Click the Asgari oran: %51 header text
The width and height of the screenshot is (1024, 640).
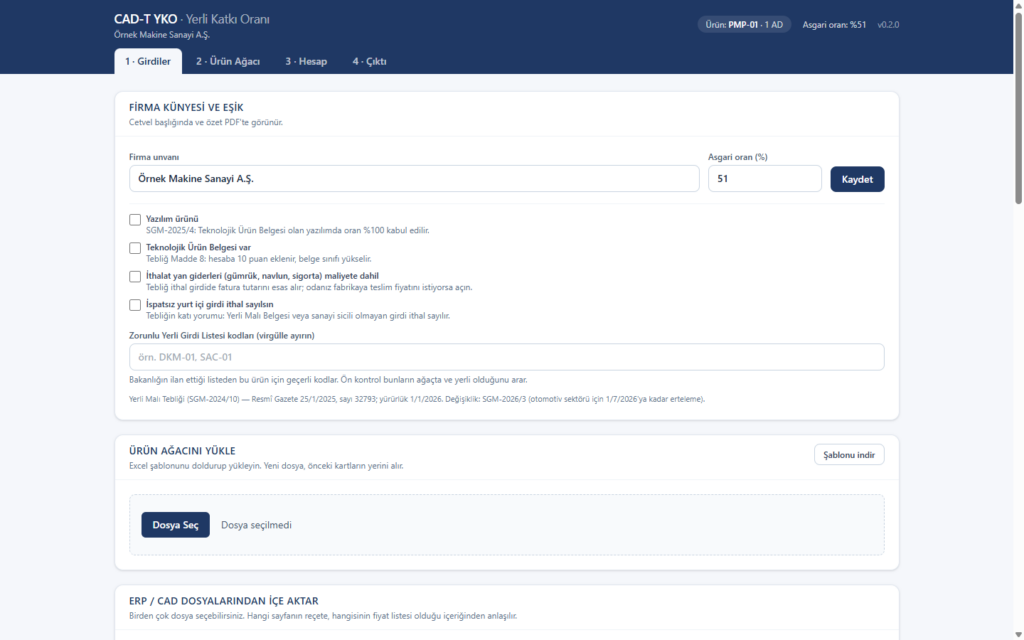point(834,25)
